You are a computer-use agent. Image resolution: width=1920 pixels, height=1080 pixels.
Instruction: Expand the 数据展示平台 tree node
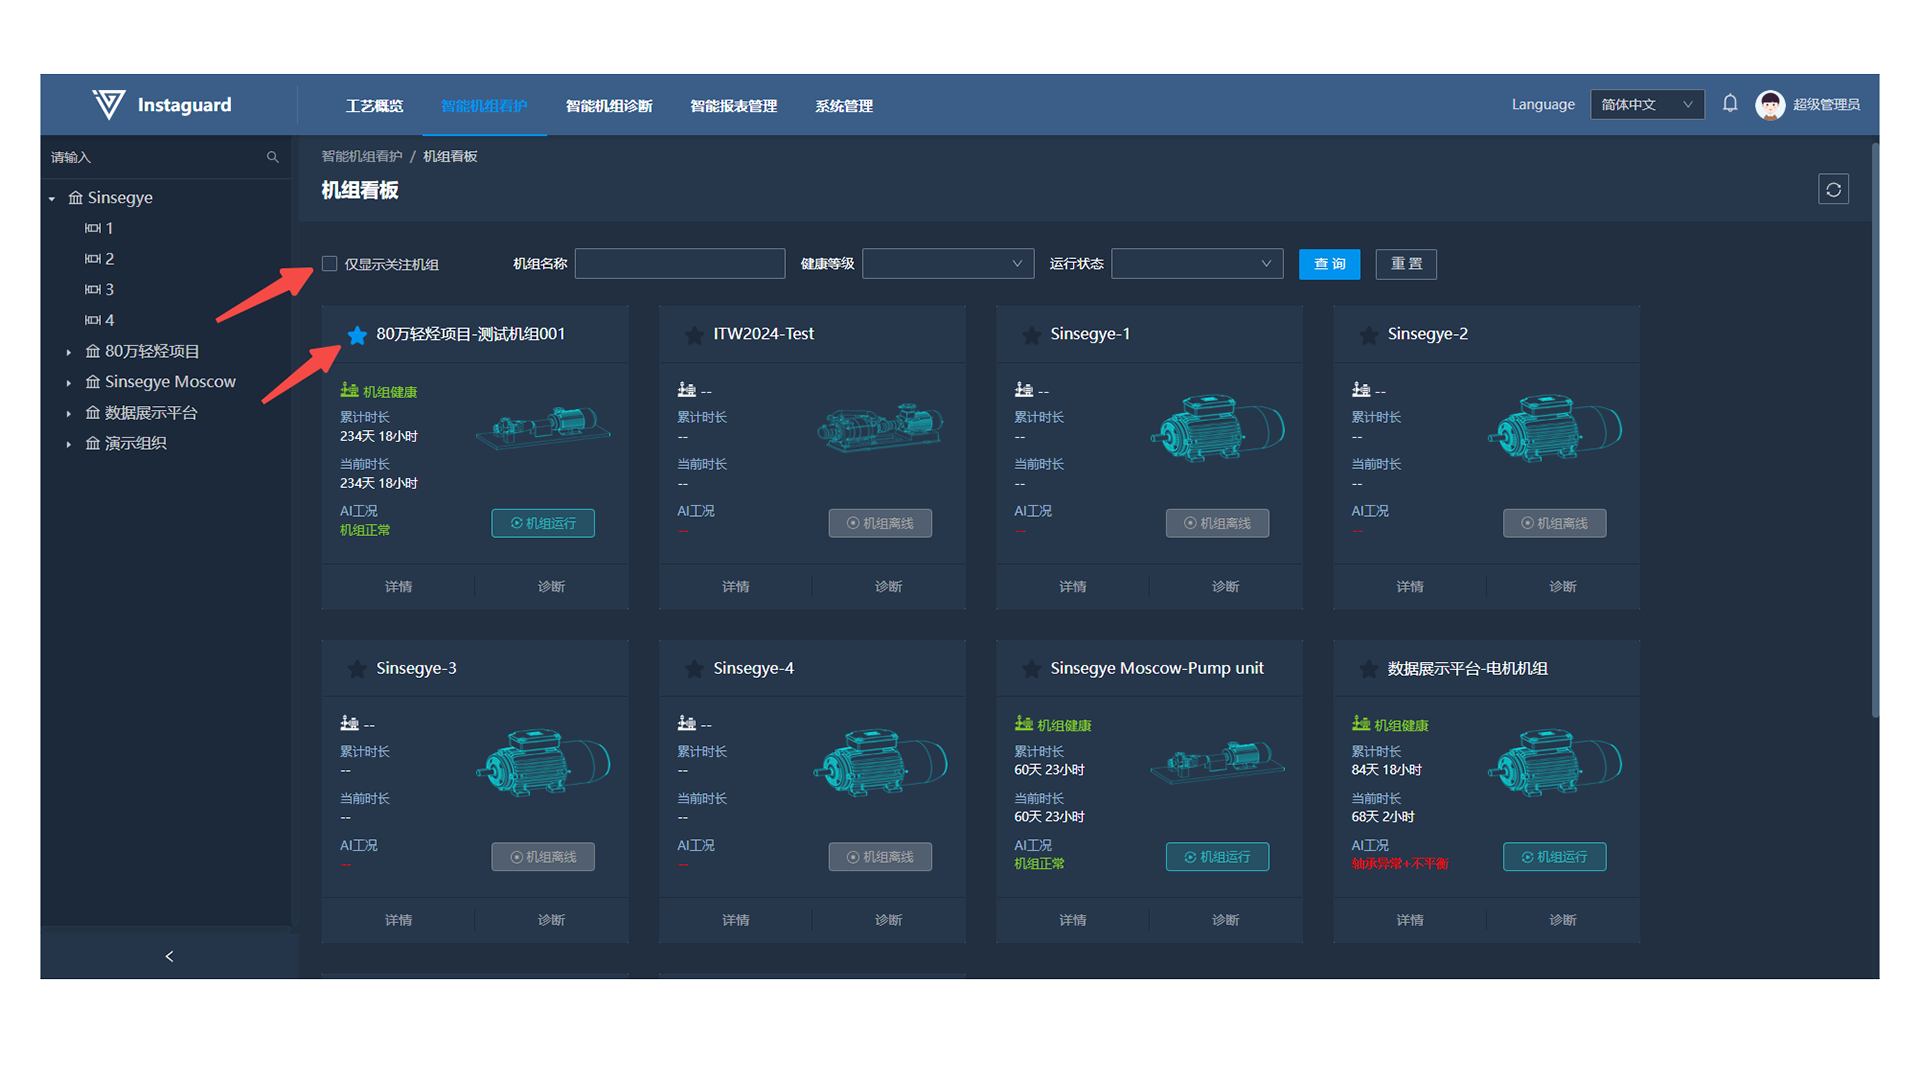point(69,413)
